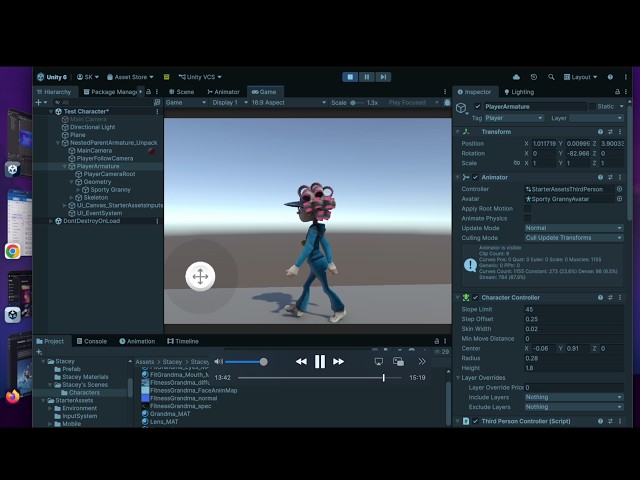Select PlayerFollowCamera object

[101, 158]
